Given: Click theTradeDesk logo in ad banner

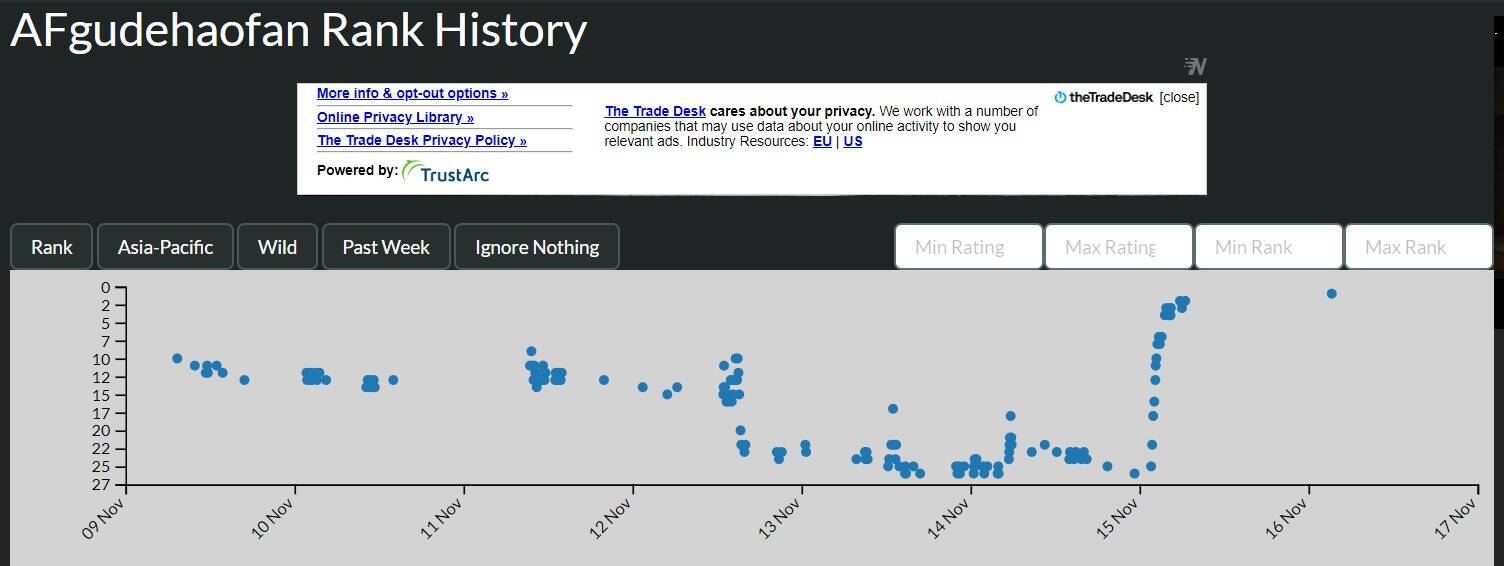Looking at the screenshot, I should pyautogui.click(x=1104, y=97).
